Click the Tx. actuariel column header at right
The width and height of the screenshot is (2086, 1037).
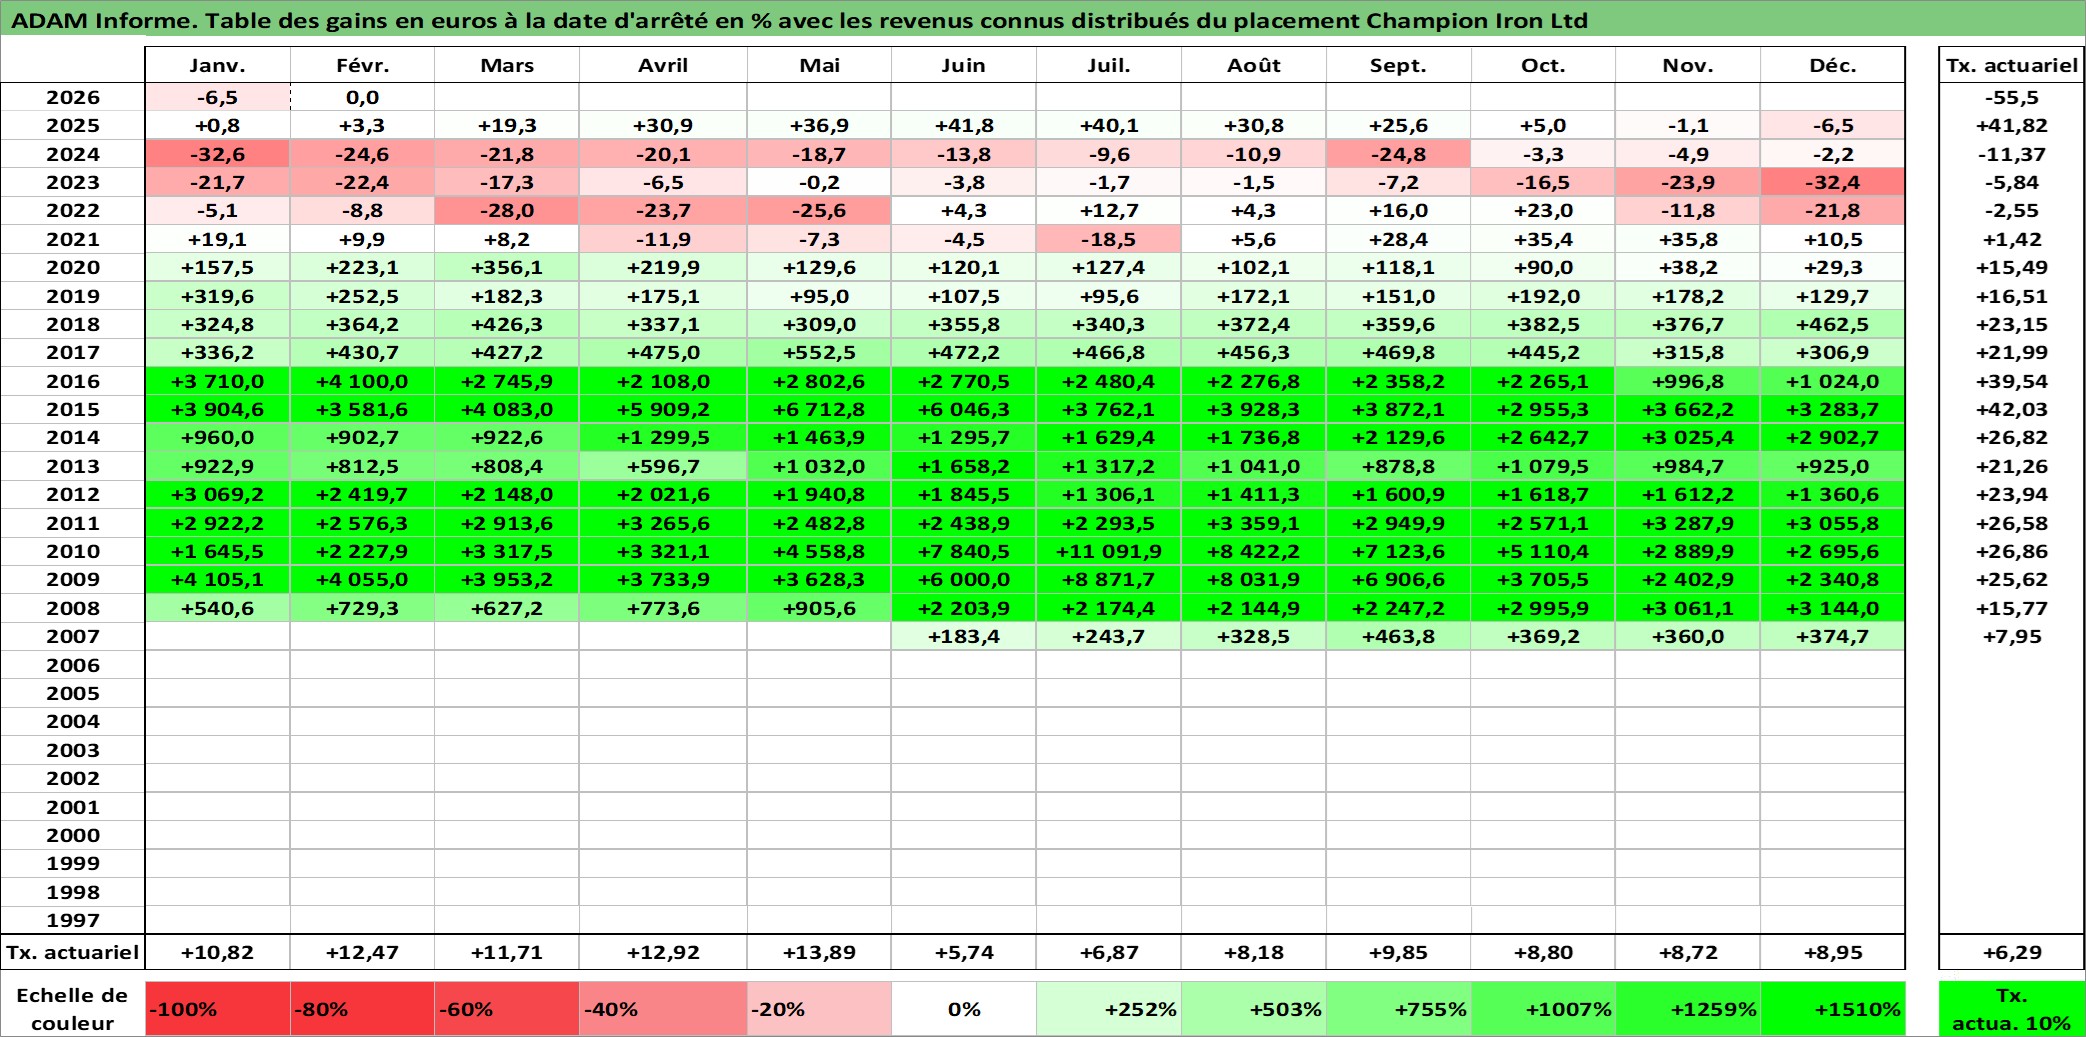pyautogui.click(x=2012, y=65)
